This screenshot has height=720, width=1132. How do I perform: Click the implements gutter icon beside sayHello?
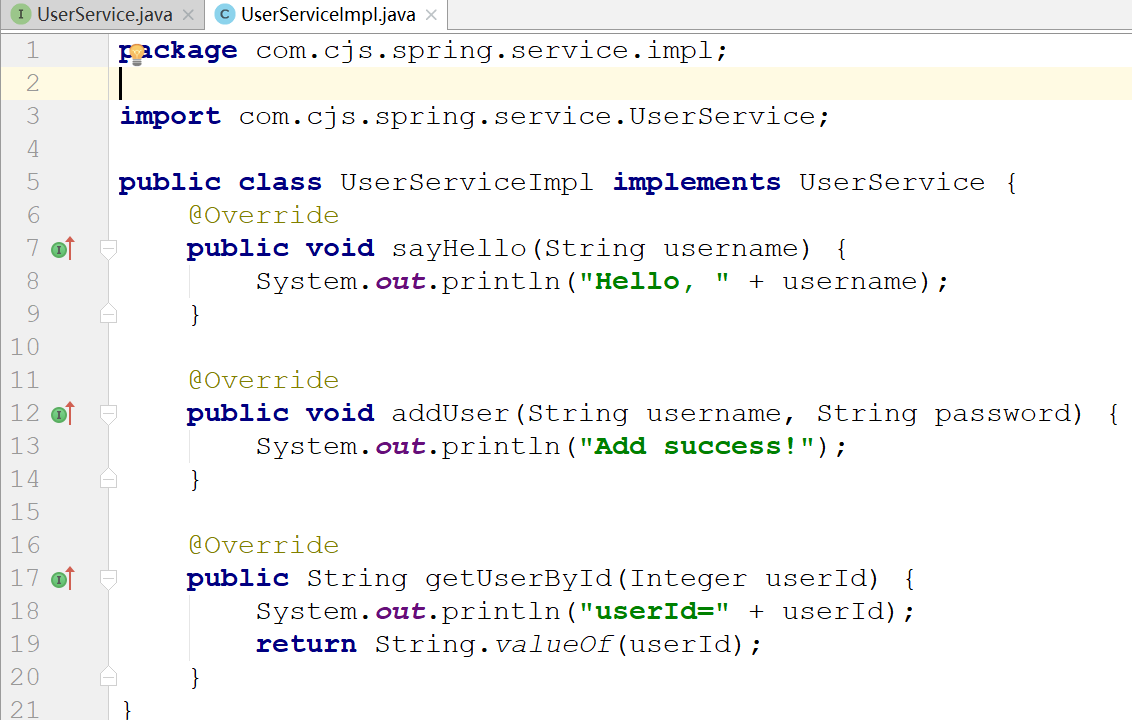click(x=62, y=248)
